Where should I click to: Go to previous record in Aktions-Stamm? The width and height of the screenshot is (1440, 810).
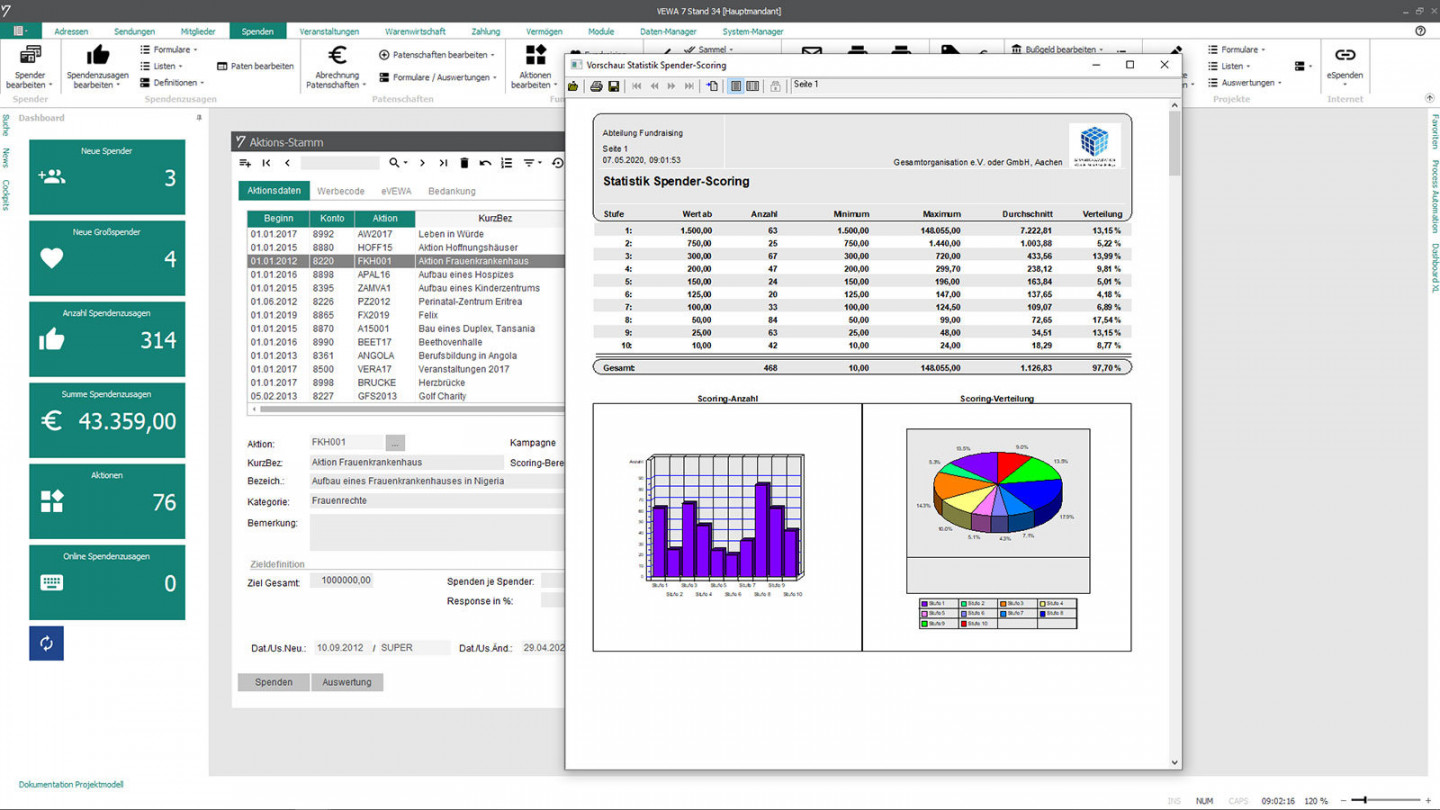pos(287,163)
